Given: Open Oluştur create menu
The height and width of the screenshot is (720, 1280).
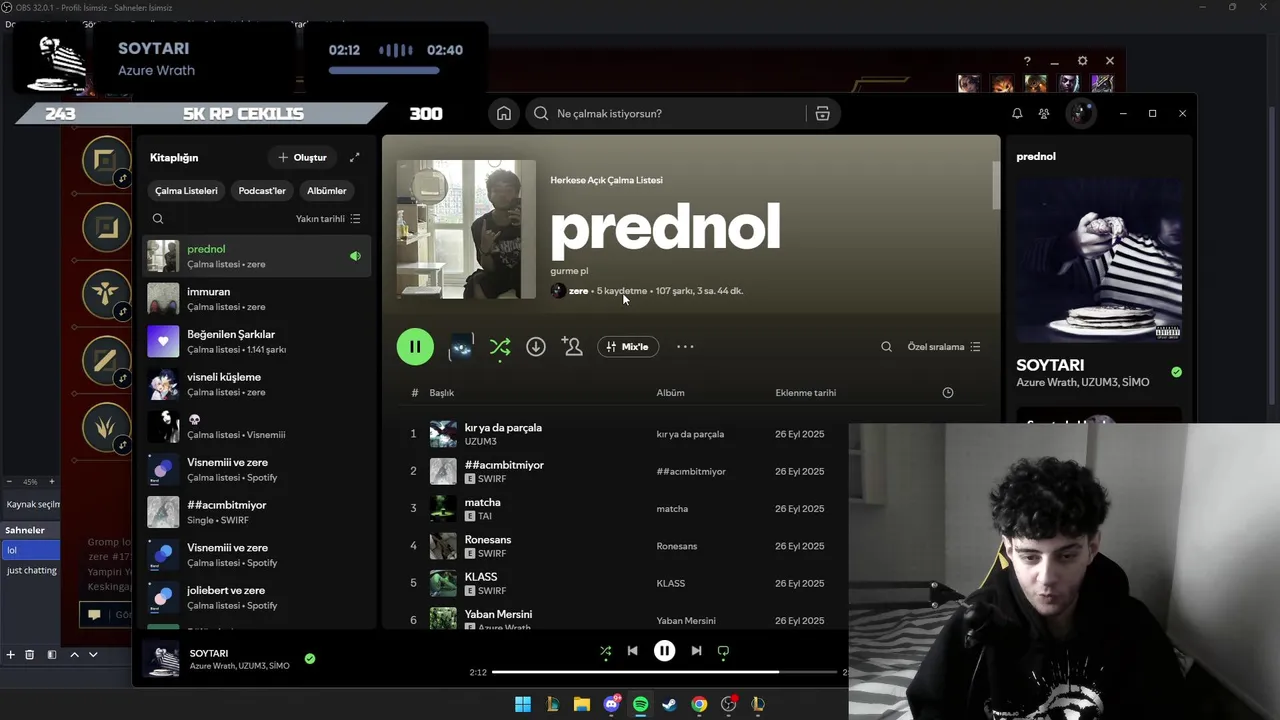Looking at the screenshot, I should click(x=303, y=157).
